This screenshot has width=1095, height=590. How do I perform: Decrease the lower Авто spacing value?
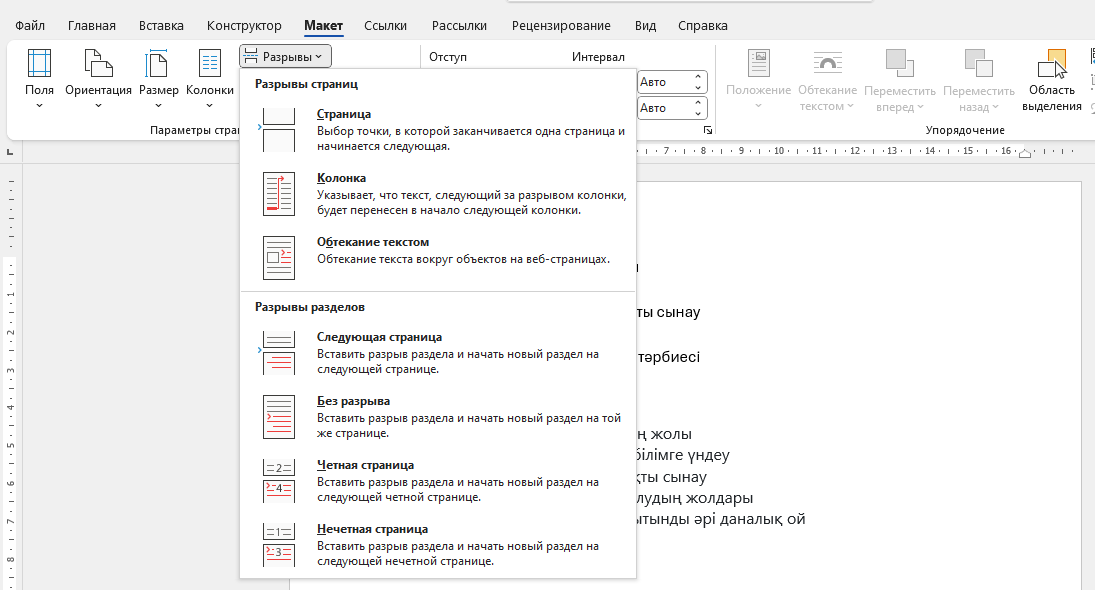(698, 114)
